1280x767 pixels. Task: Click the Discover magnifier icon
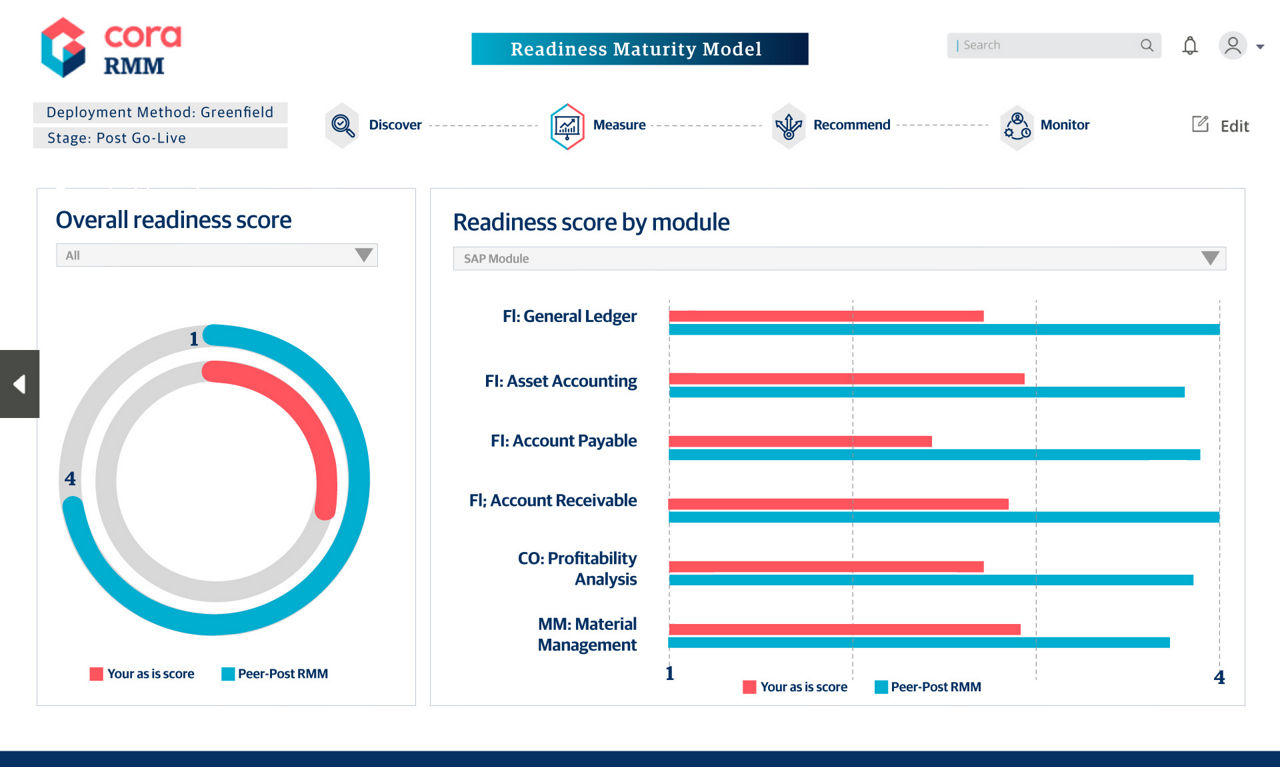342,126
